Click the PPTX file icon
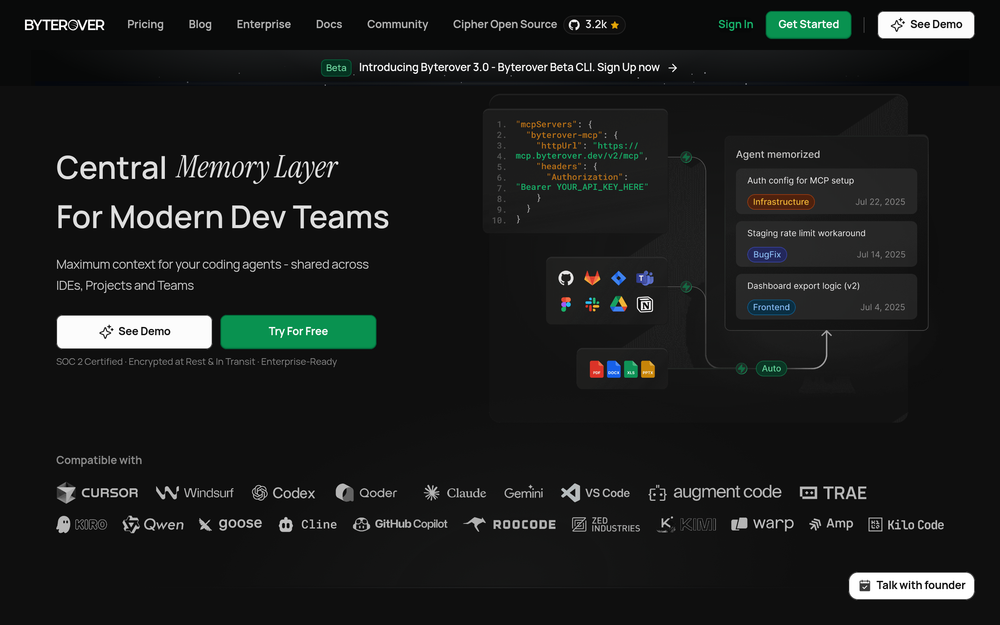1000x625 pixels. (x=648, y=369)
